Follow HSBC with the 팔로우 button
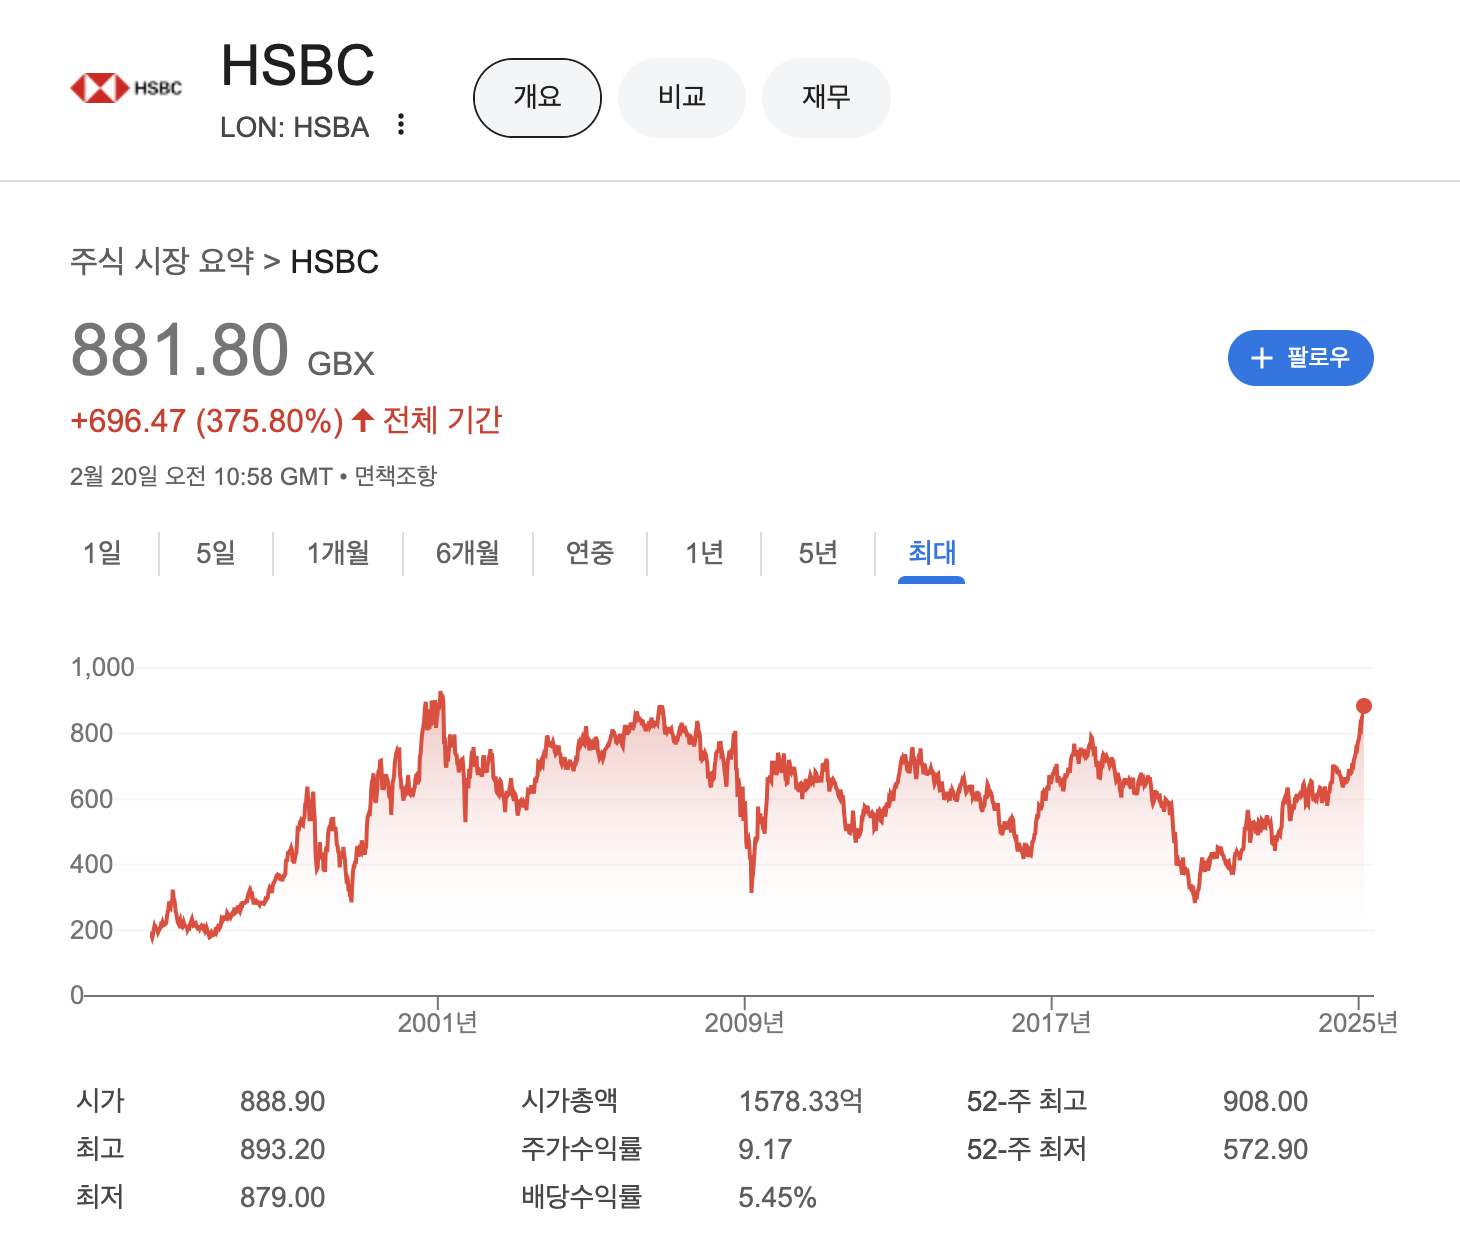The image size is (1460, 1248). pyautogui.click(x=1300, y=358)
